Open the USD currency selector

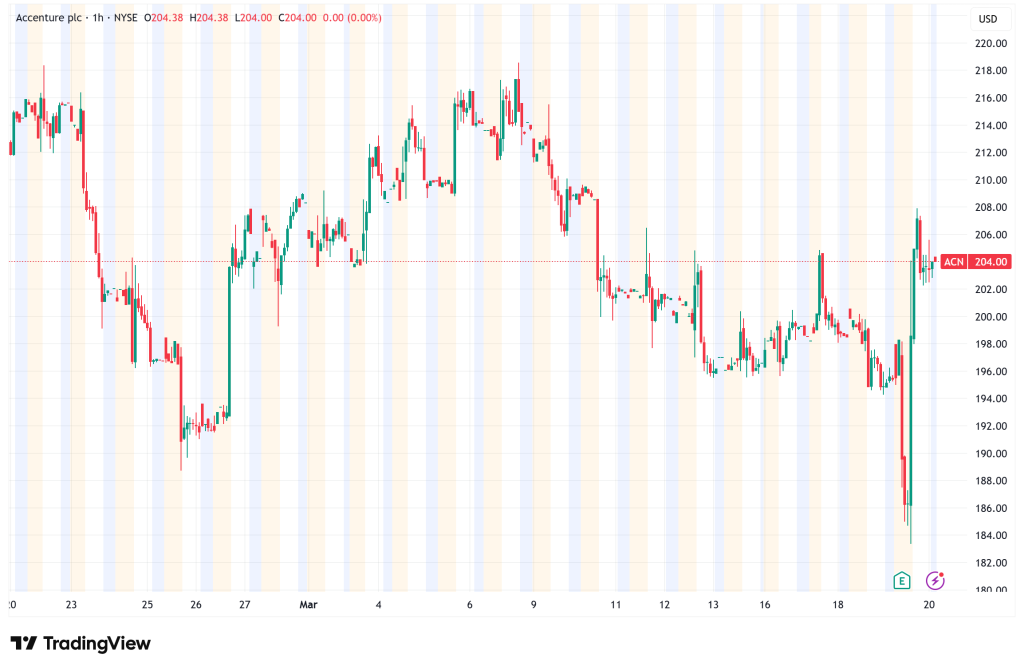[988, 19]
